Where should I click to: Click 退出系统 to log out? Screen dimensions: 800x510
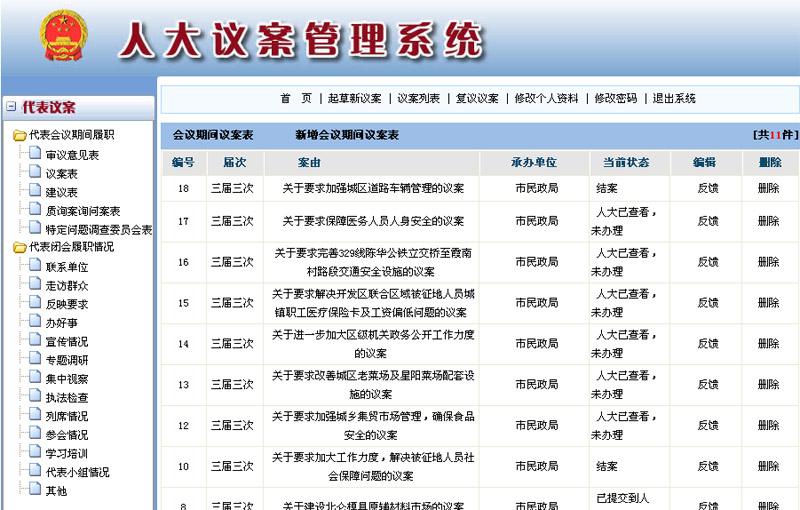pos(674,99)
